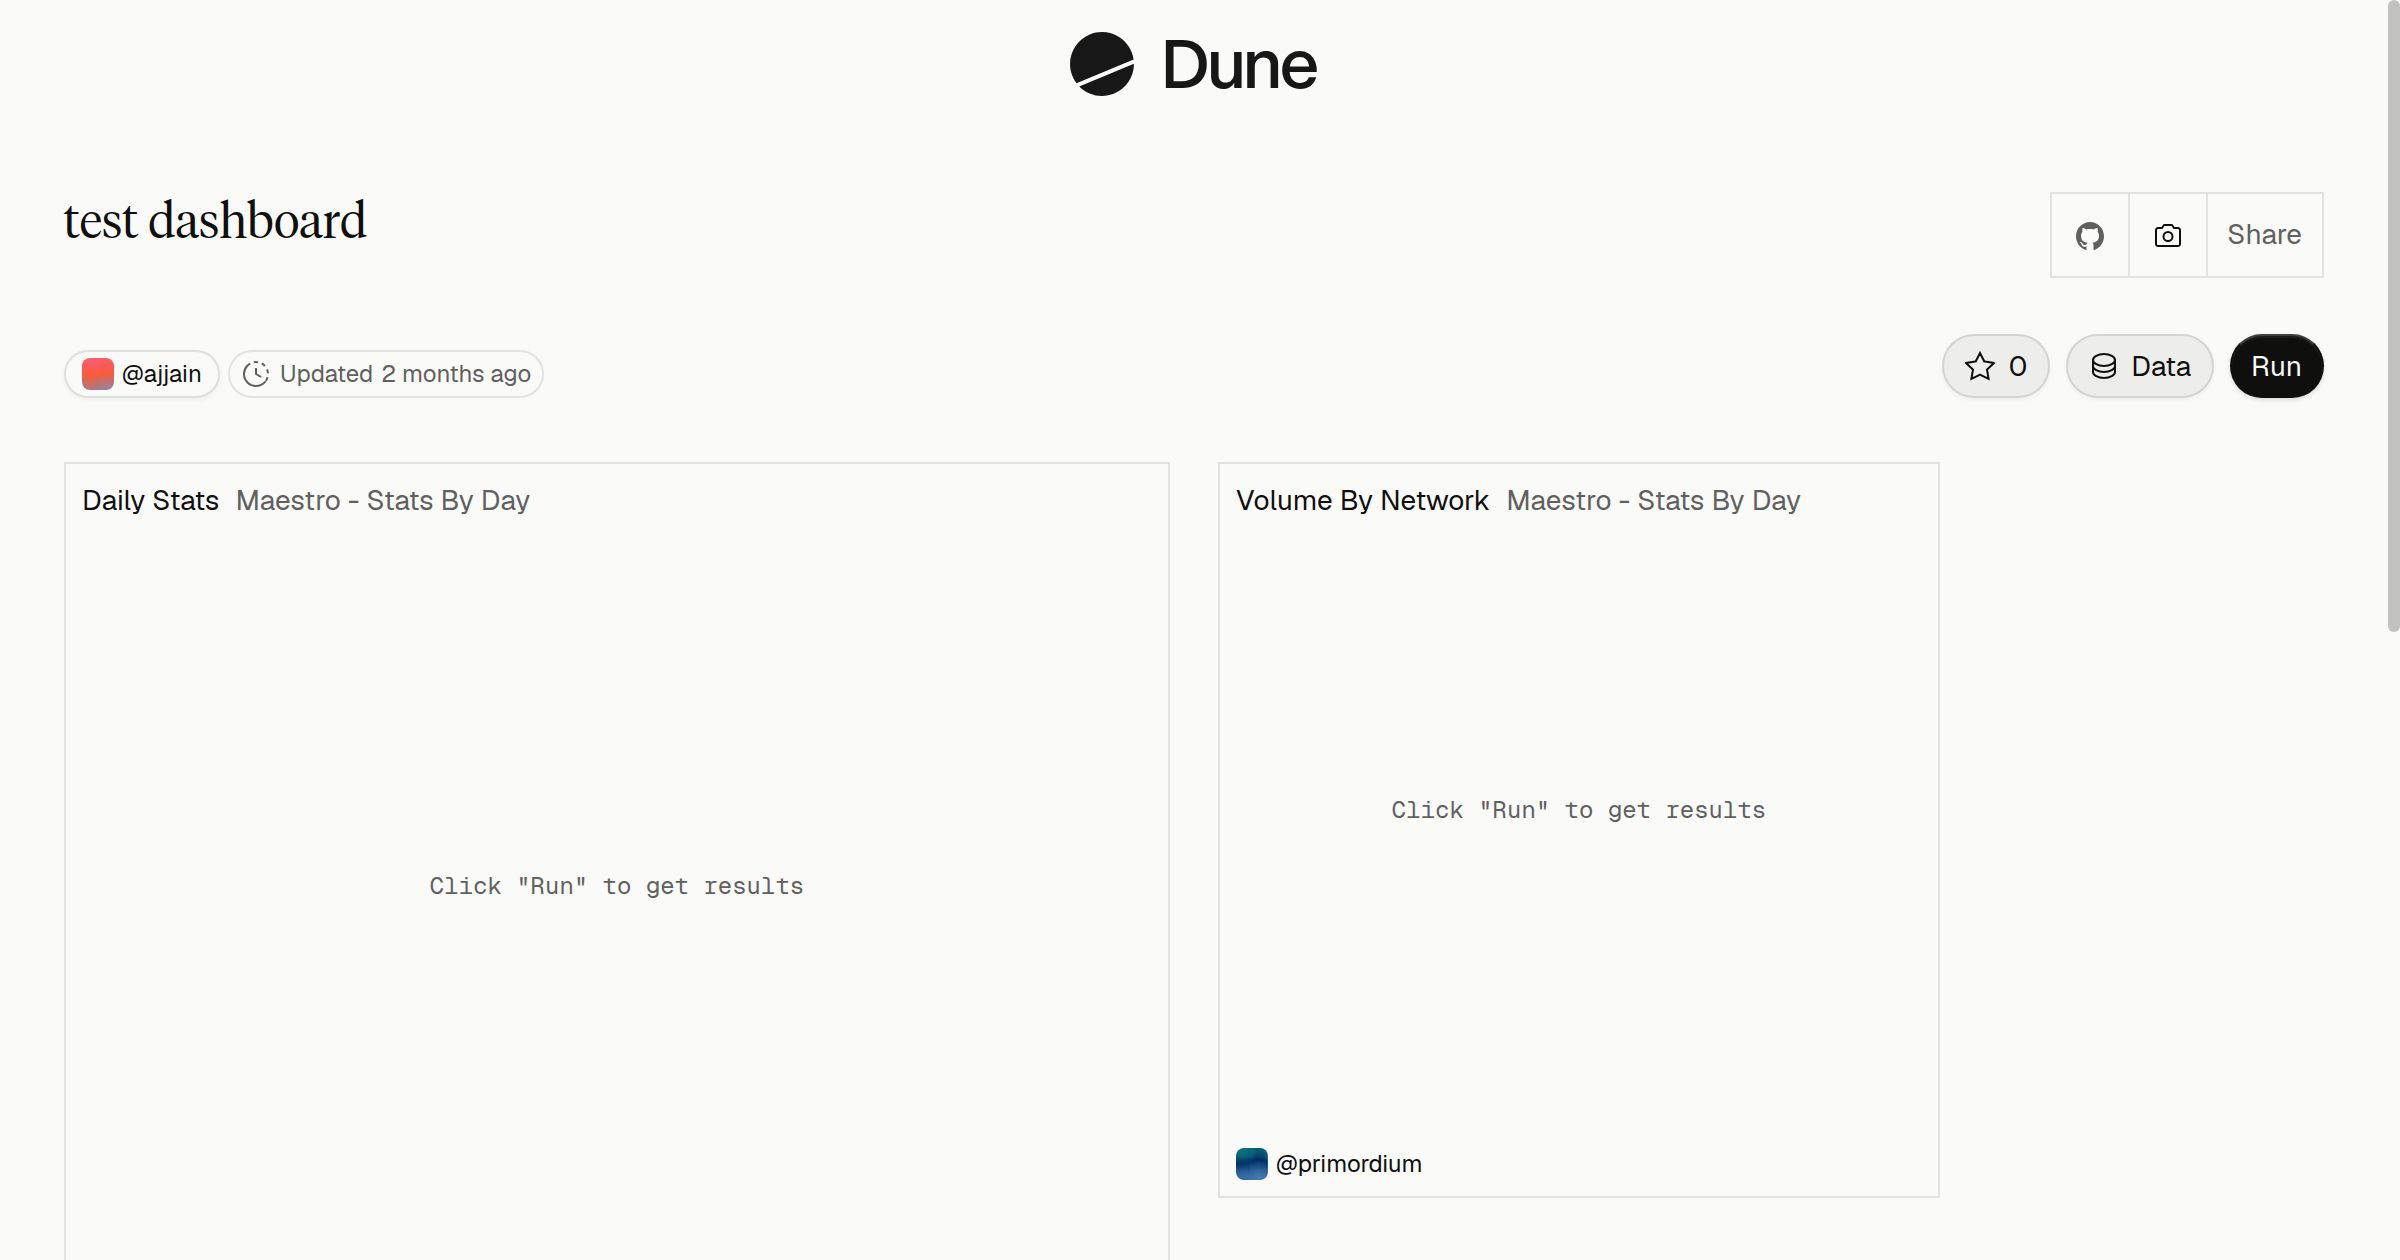Open the Volume By Network widget title

(1362, 500)
